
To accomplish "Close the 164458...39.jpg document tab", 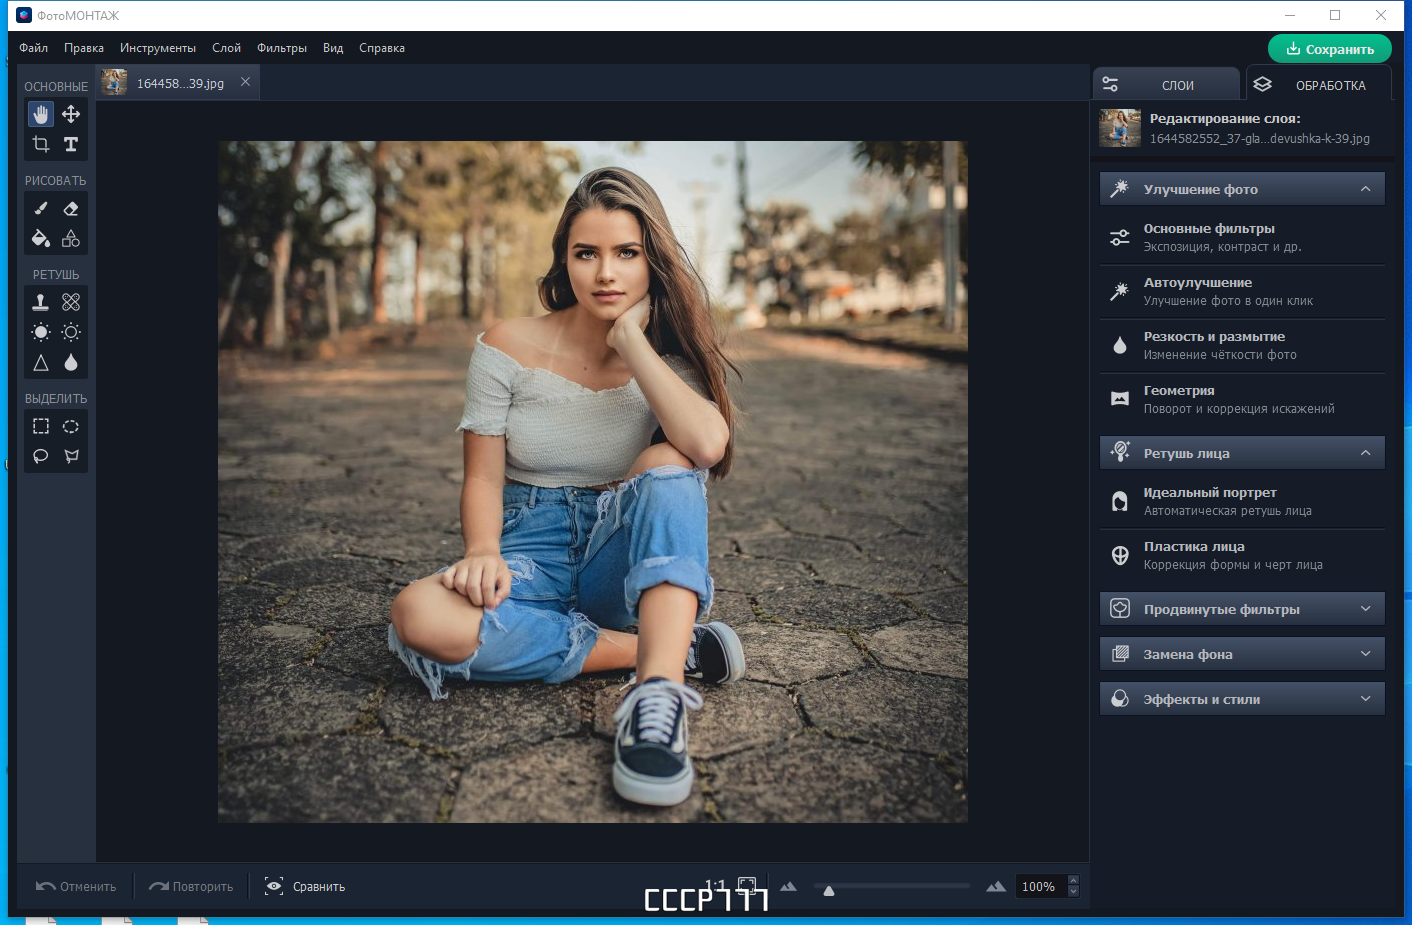I will pos(245,82).
